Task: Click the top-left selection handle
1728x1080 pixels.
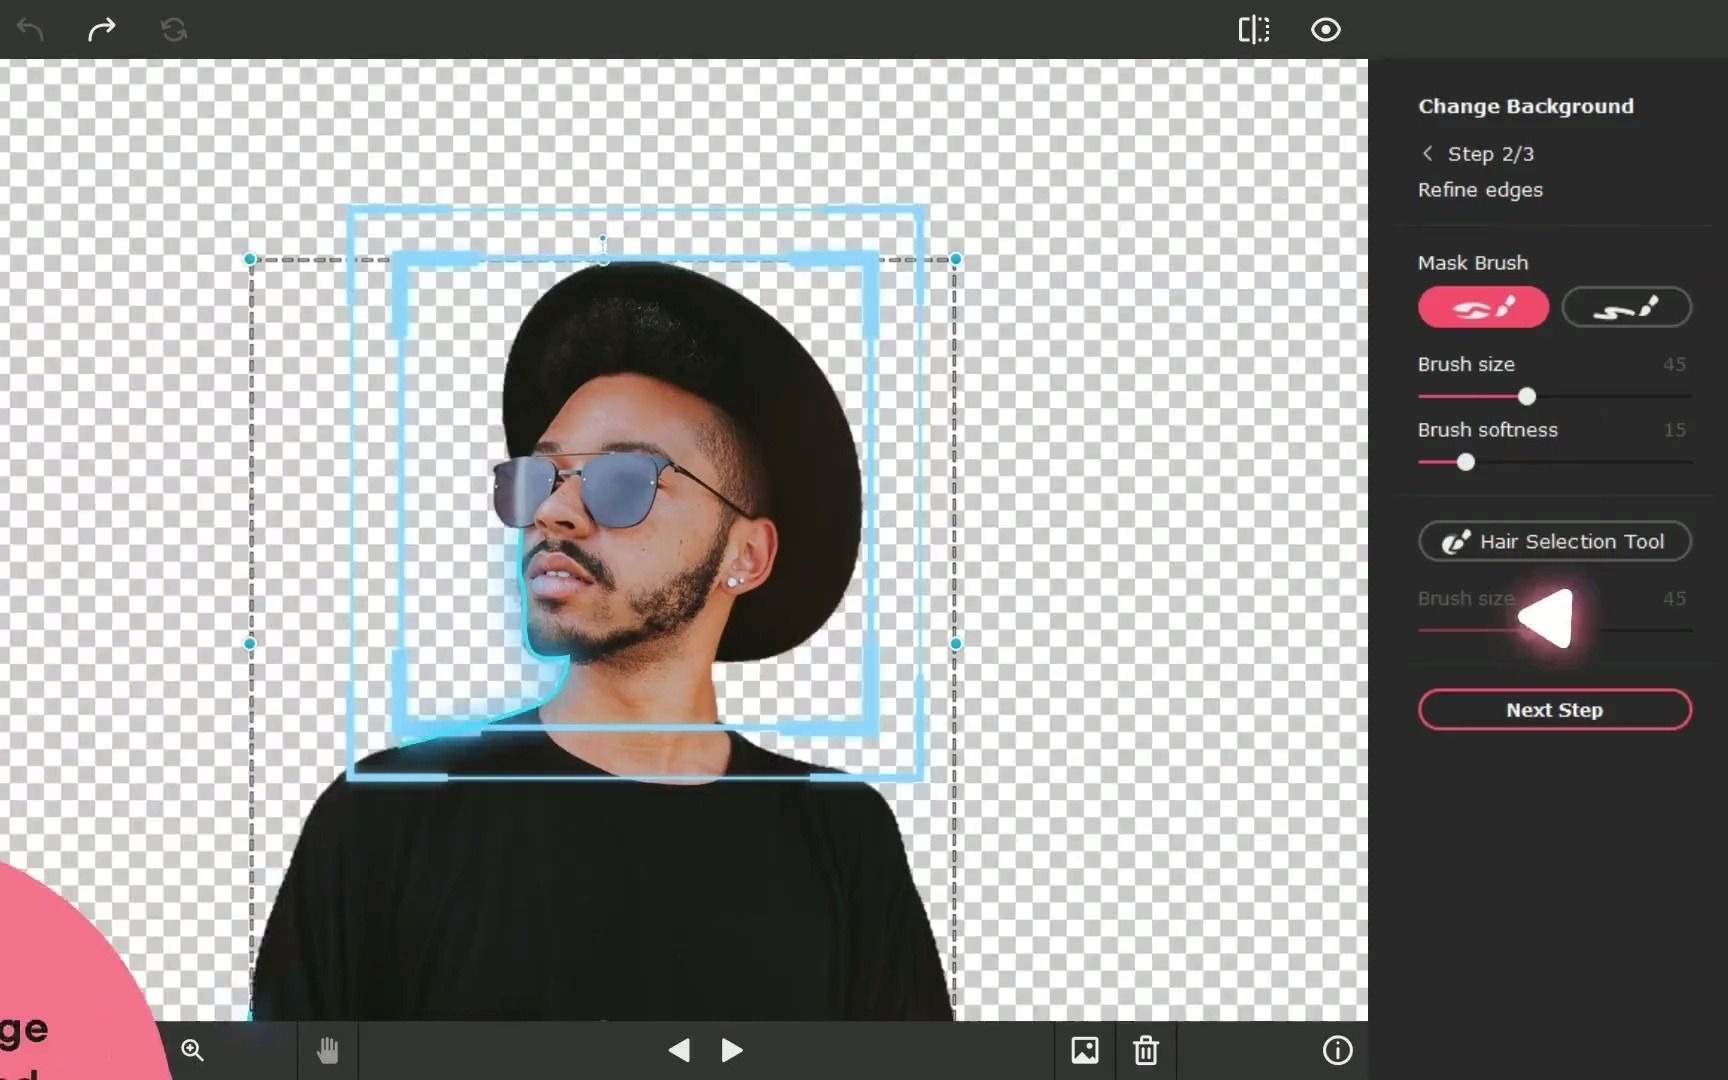Action: [250, 259]
